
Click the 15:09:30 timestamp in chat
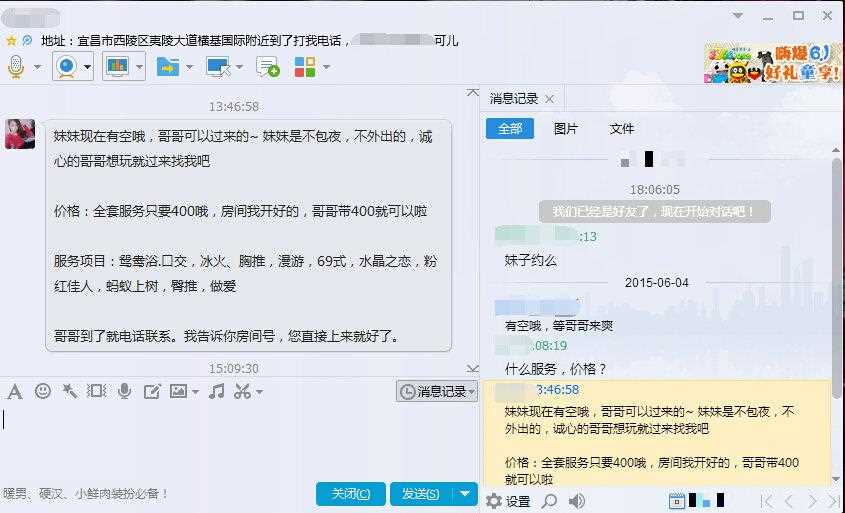[x=234, y=368]
